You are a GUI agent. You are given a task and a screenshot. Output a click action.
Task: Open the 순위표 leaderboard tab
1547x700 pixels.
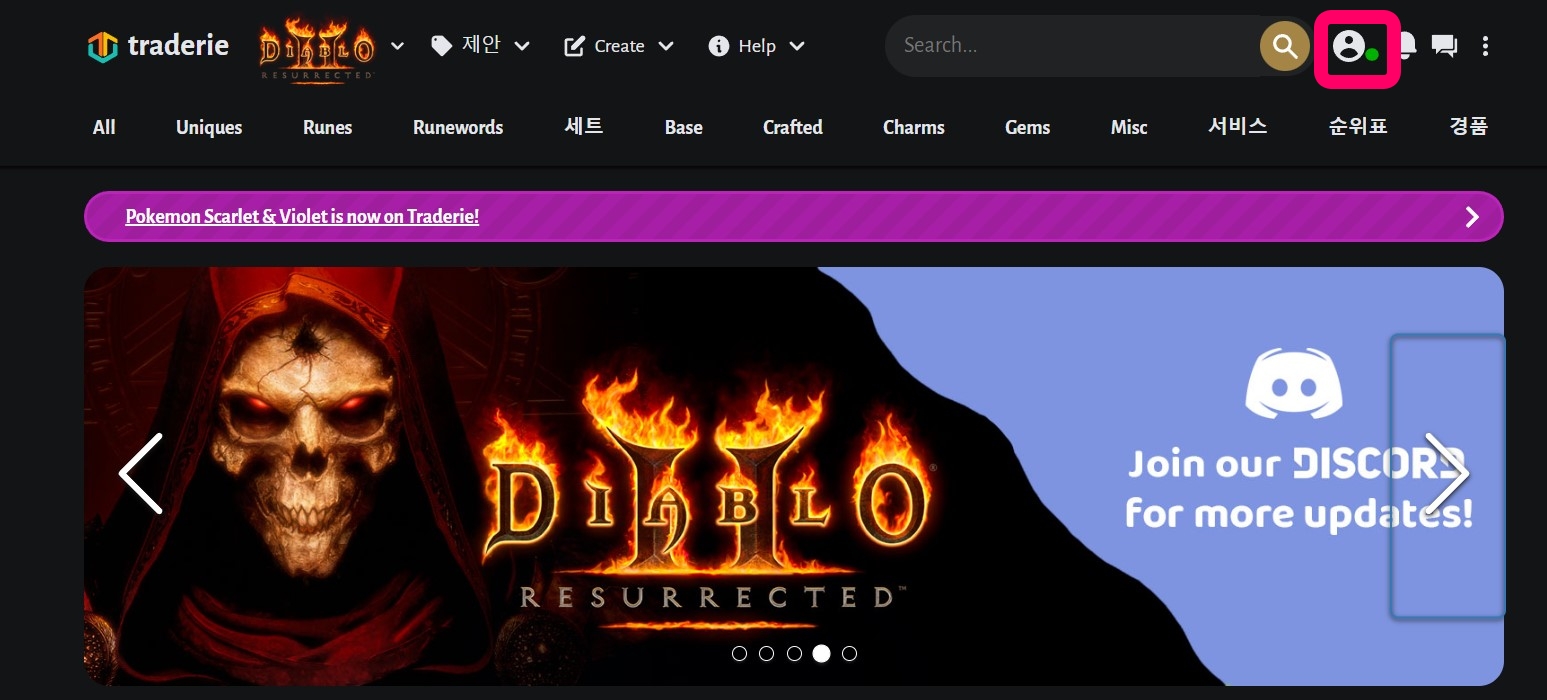click(x=1358, y=126)
